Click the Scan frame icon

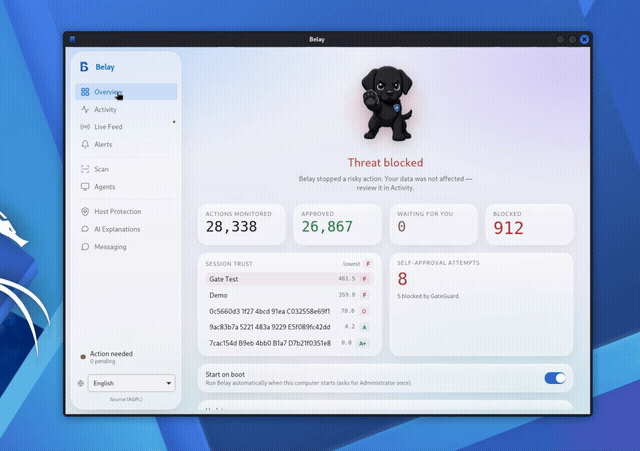tap(85, 169)
